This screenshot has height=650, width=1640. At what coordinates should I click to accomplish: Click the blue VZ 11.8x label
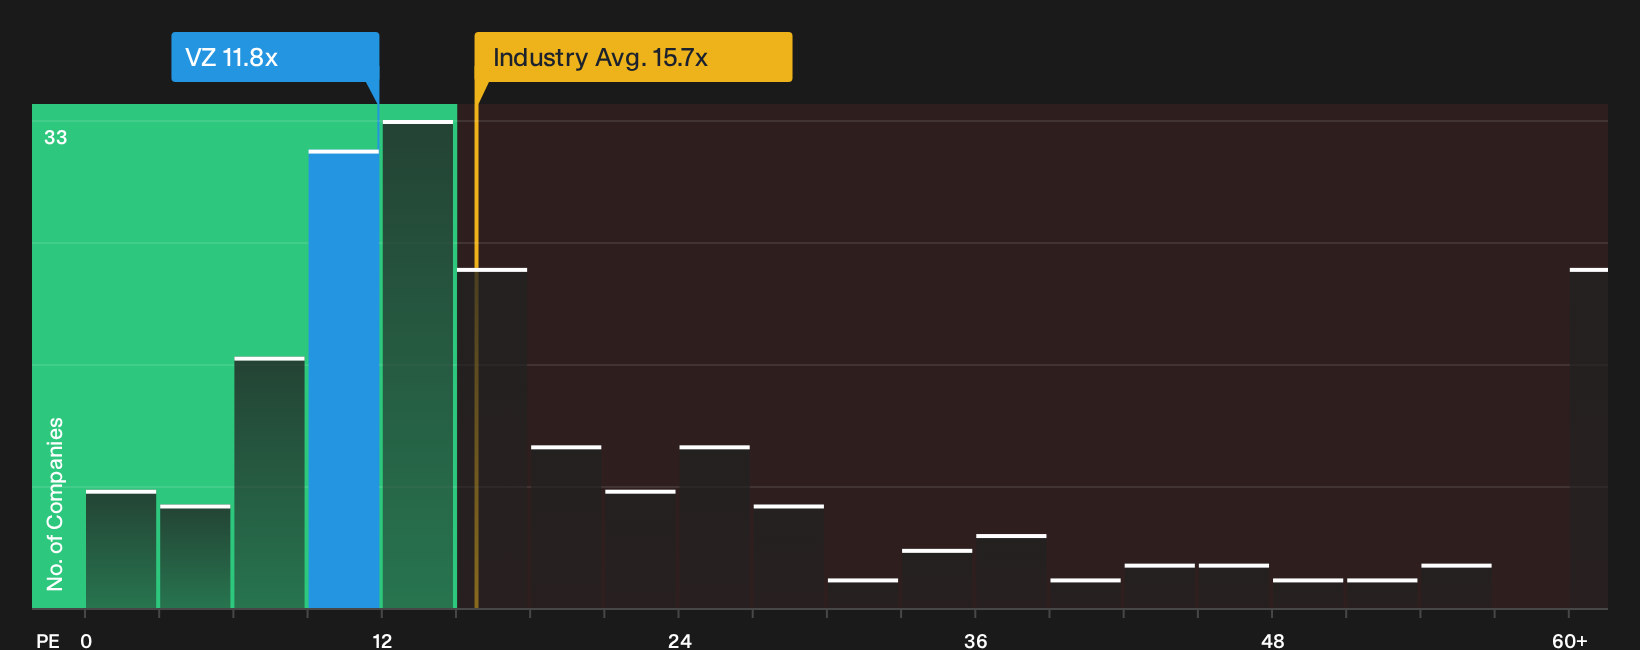[275, 57]
